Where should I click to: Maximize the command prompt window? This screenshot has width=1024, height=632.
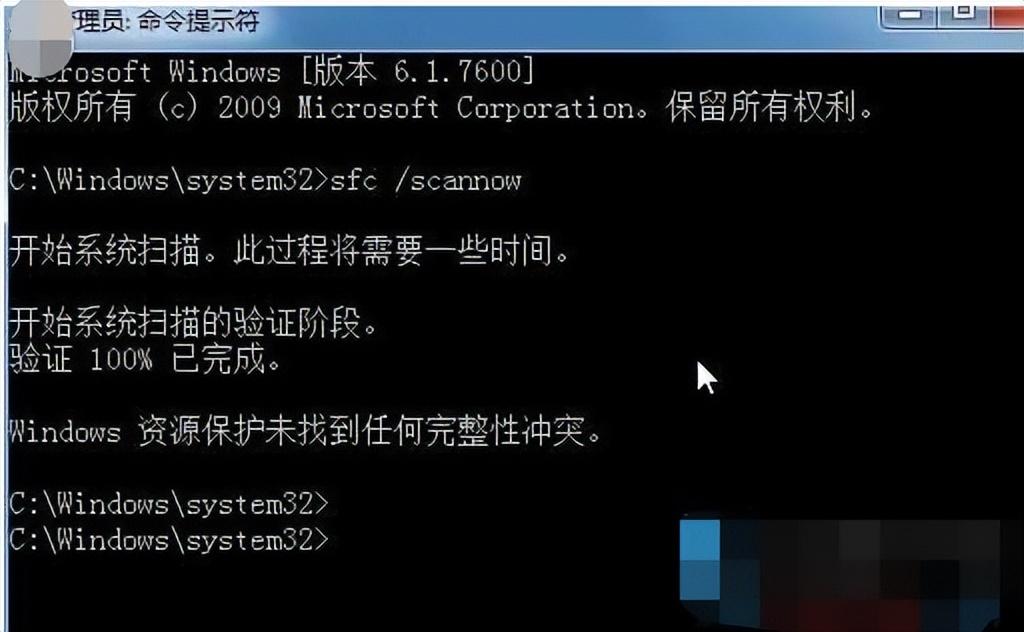pyautogui.click(x=965, y=13)
